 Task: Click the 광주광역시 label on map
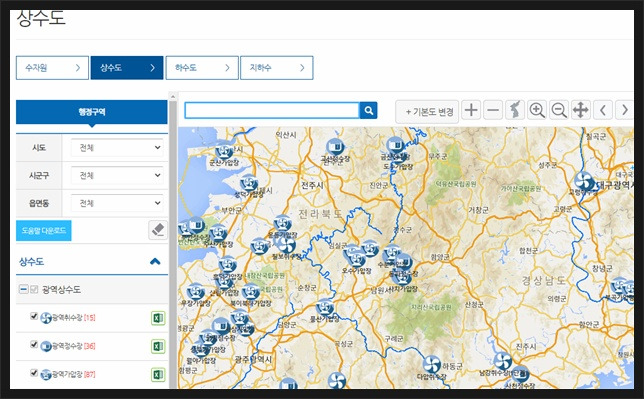click(253, 359)
